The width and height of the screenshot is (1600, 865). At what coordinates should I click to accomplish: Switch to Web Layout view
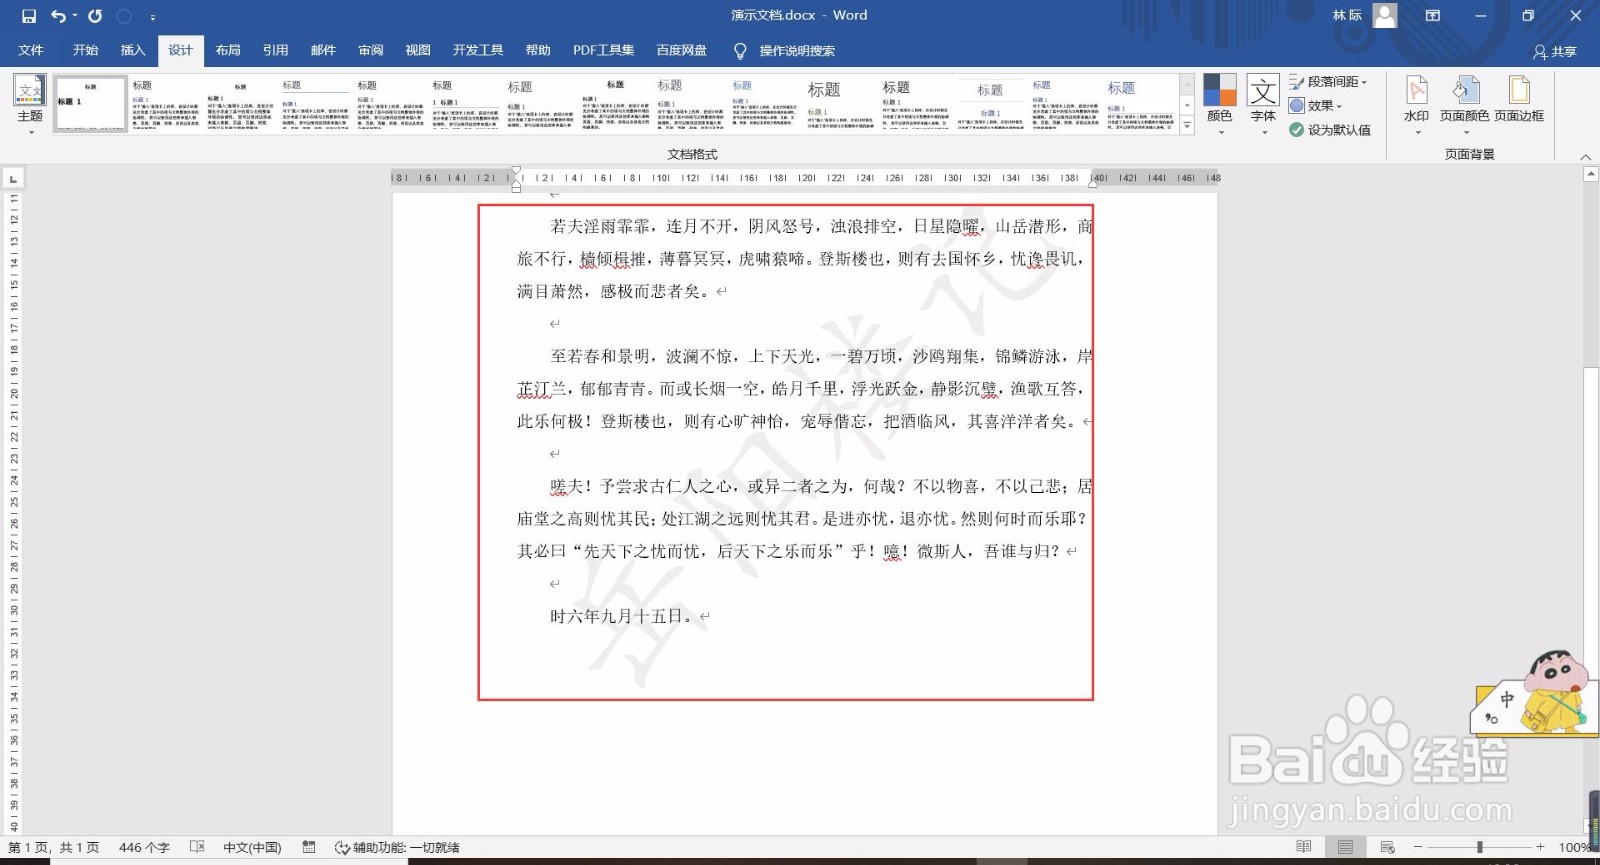[x=1387, y=847]
